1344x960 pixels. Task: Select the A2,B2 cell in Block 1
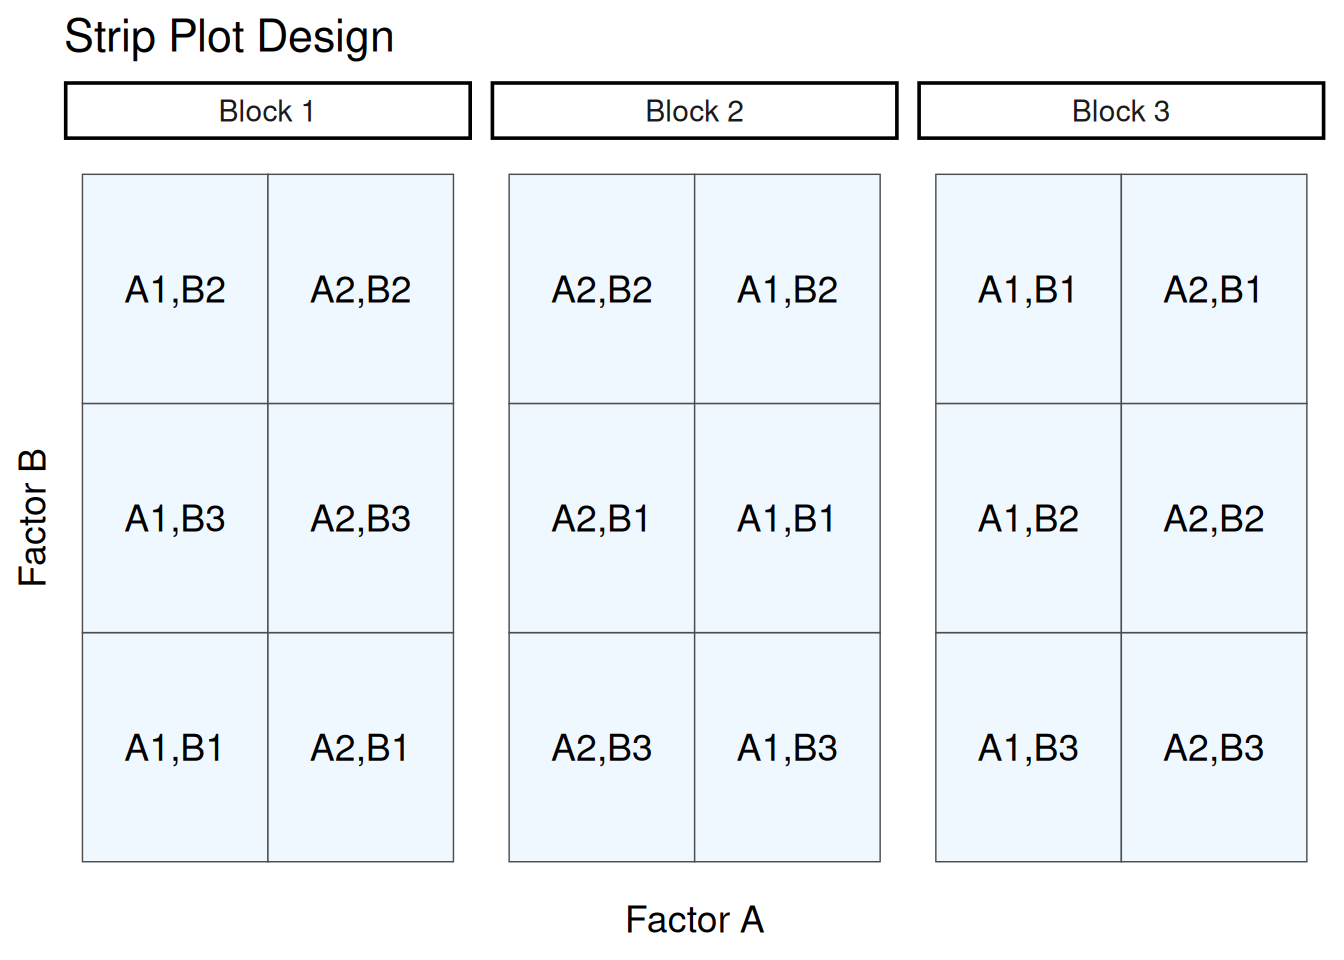pos(360,289)
